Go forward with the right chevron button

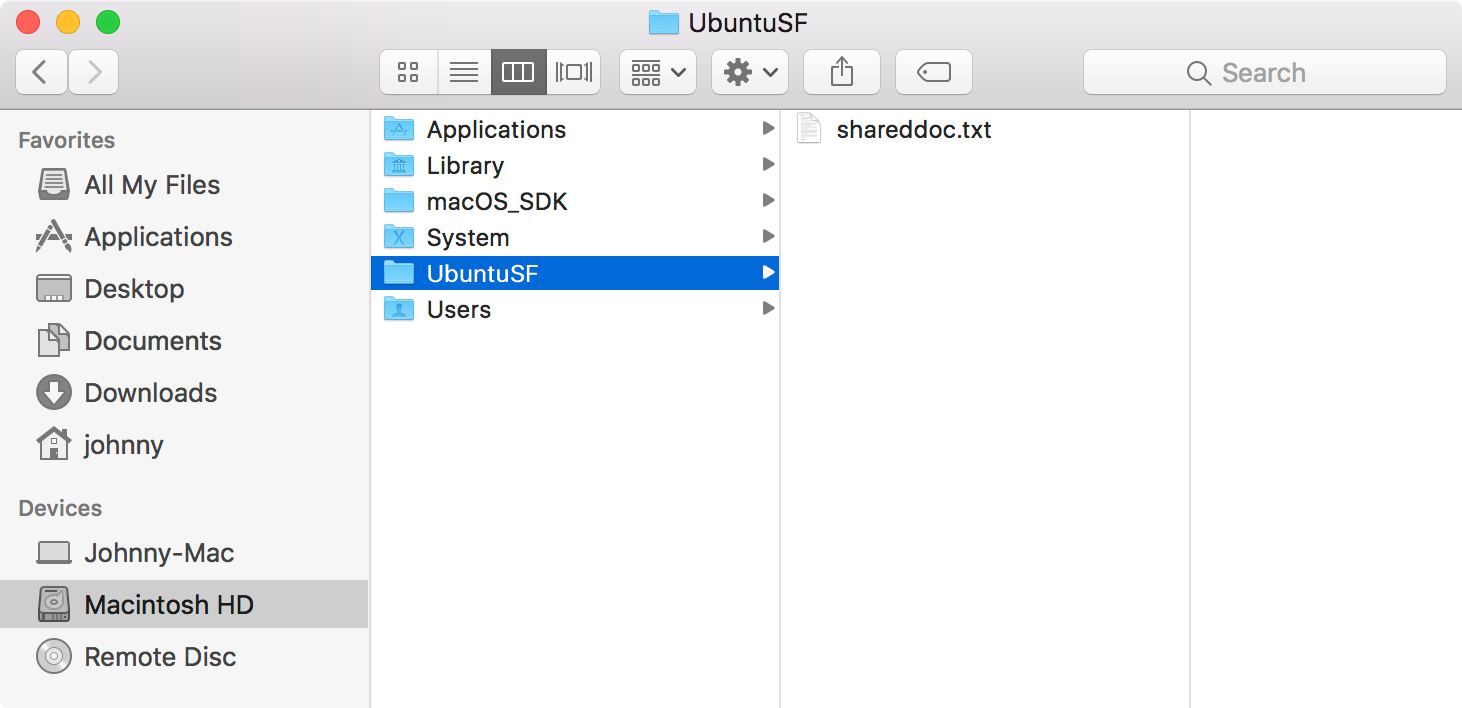(94, 72)
